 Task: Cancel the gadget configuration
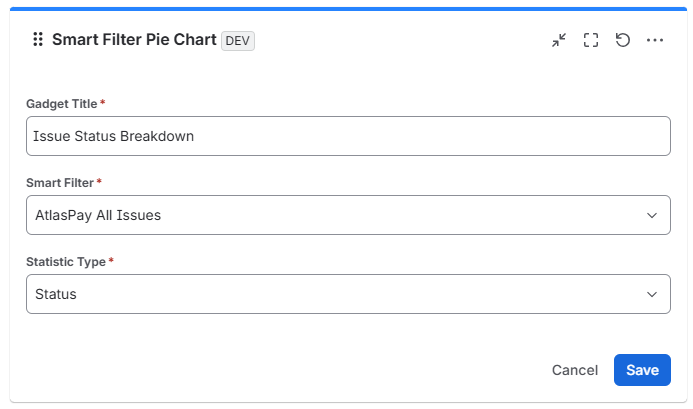[x=575, y=370]
